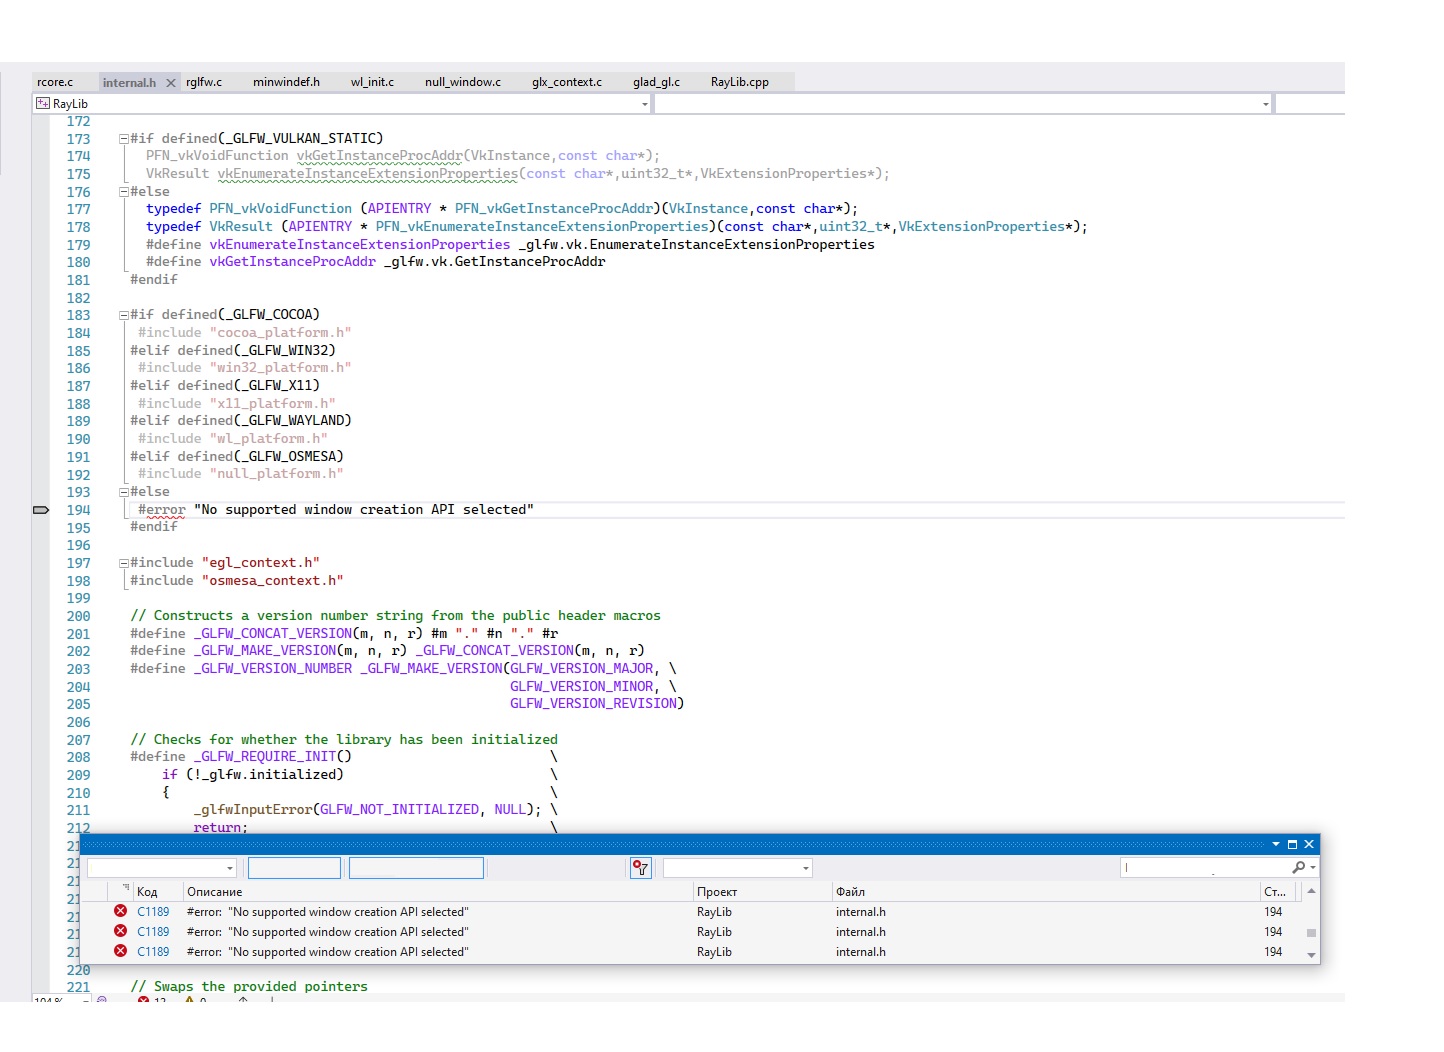Open the member navigation dropdown on the right
The height and width of the screenshot is (1052, 1444).
click(1264, 103)
